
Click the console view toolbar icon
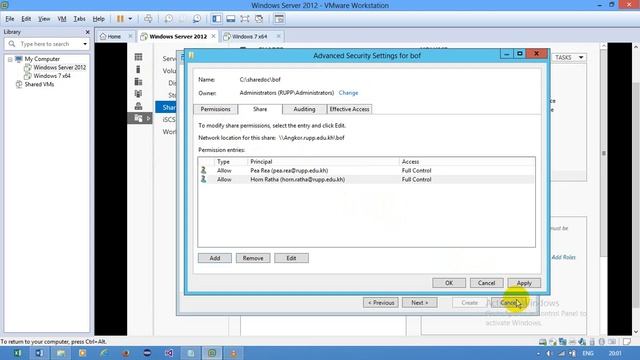pyautogui.click(x=279, y=19)
